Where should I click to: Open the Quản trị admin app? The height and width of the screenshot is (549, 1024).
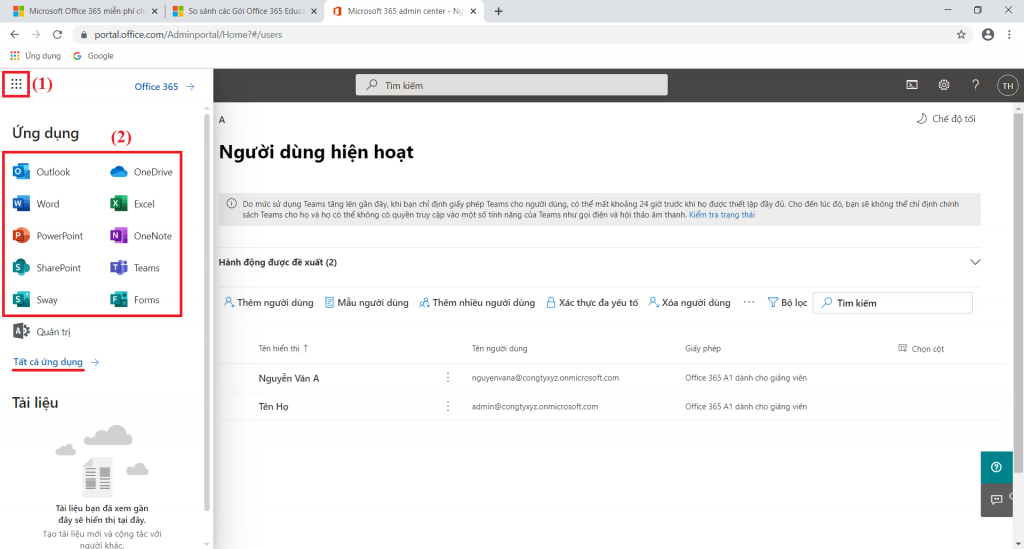click(41, 332)
